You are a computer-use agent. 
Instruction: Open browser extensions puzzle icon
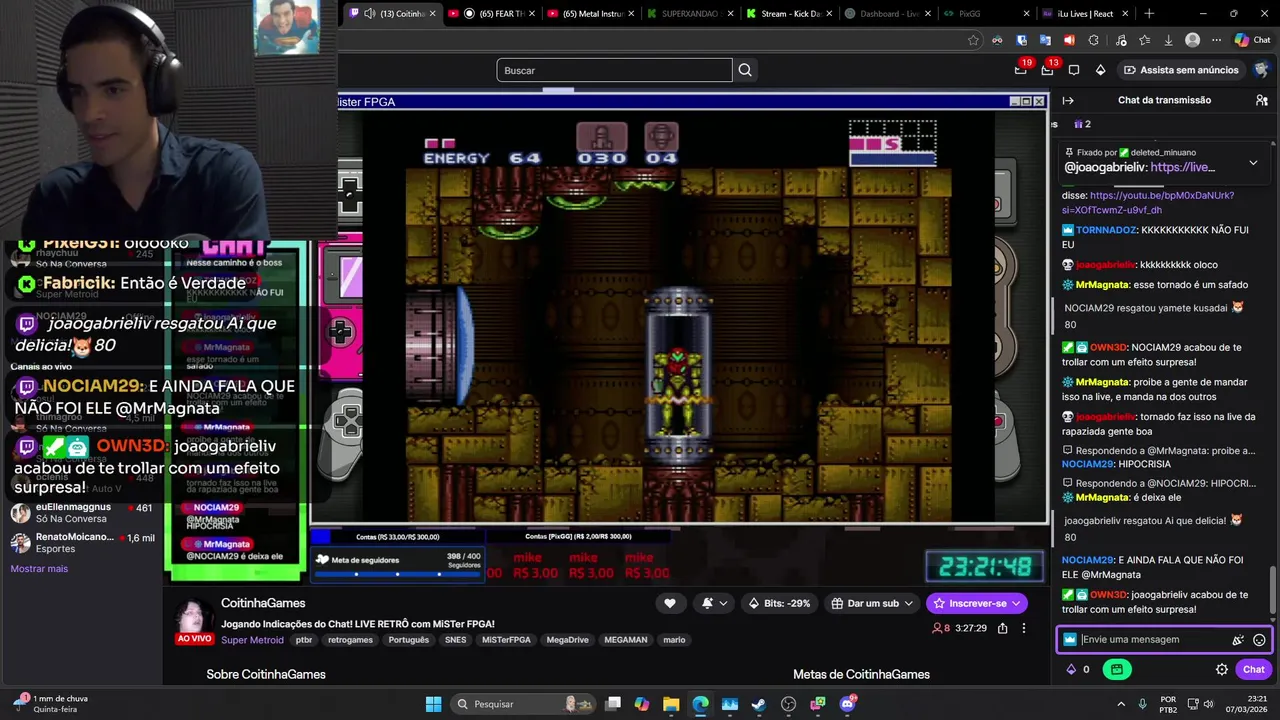(1093, 40)
